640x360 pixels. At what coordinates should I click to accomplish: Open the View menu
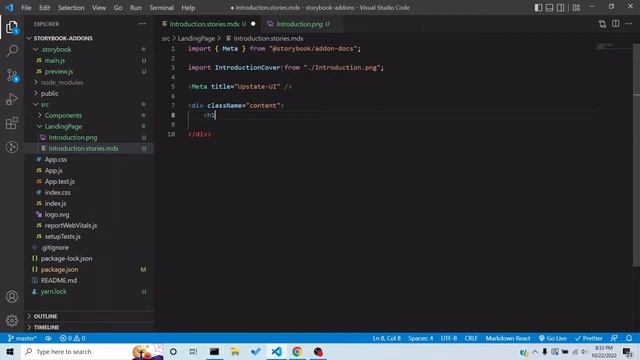click(99, 7)
